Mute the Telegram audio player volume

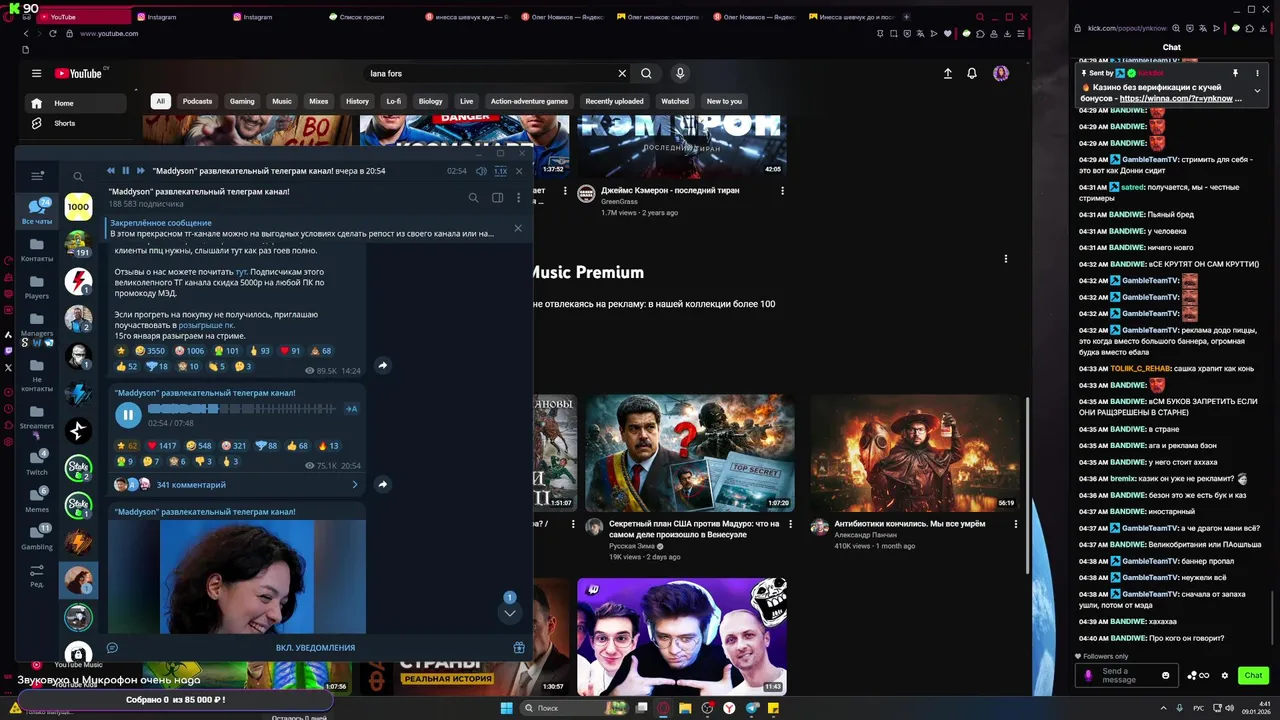[481, 171]
